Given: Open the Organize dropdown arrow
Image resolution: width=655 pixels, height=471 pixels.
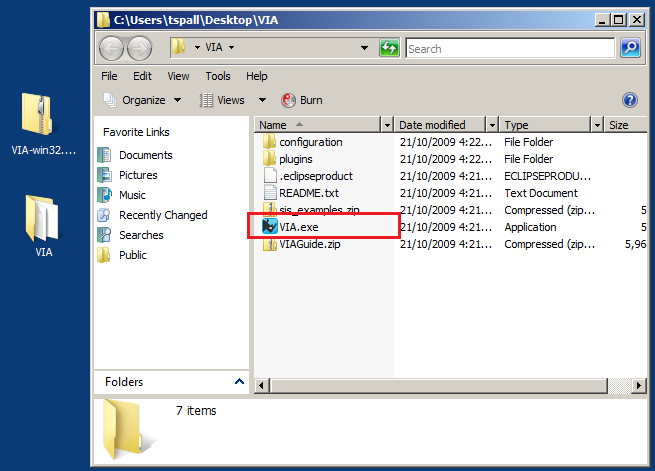Looking at the screenshot, I should coord(178,100).
